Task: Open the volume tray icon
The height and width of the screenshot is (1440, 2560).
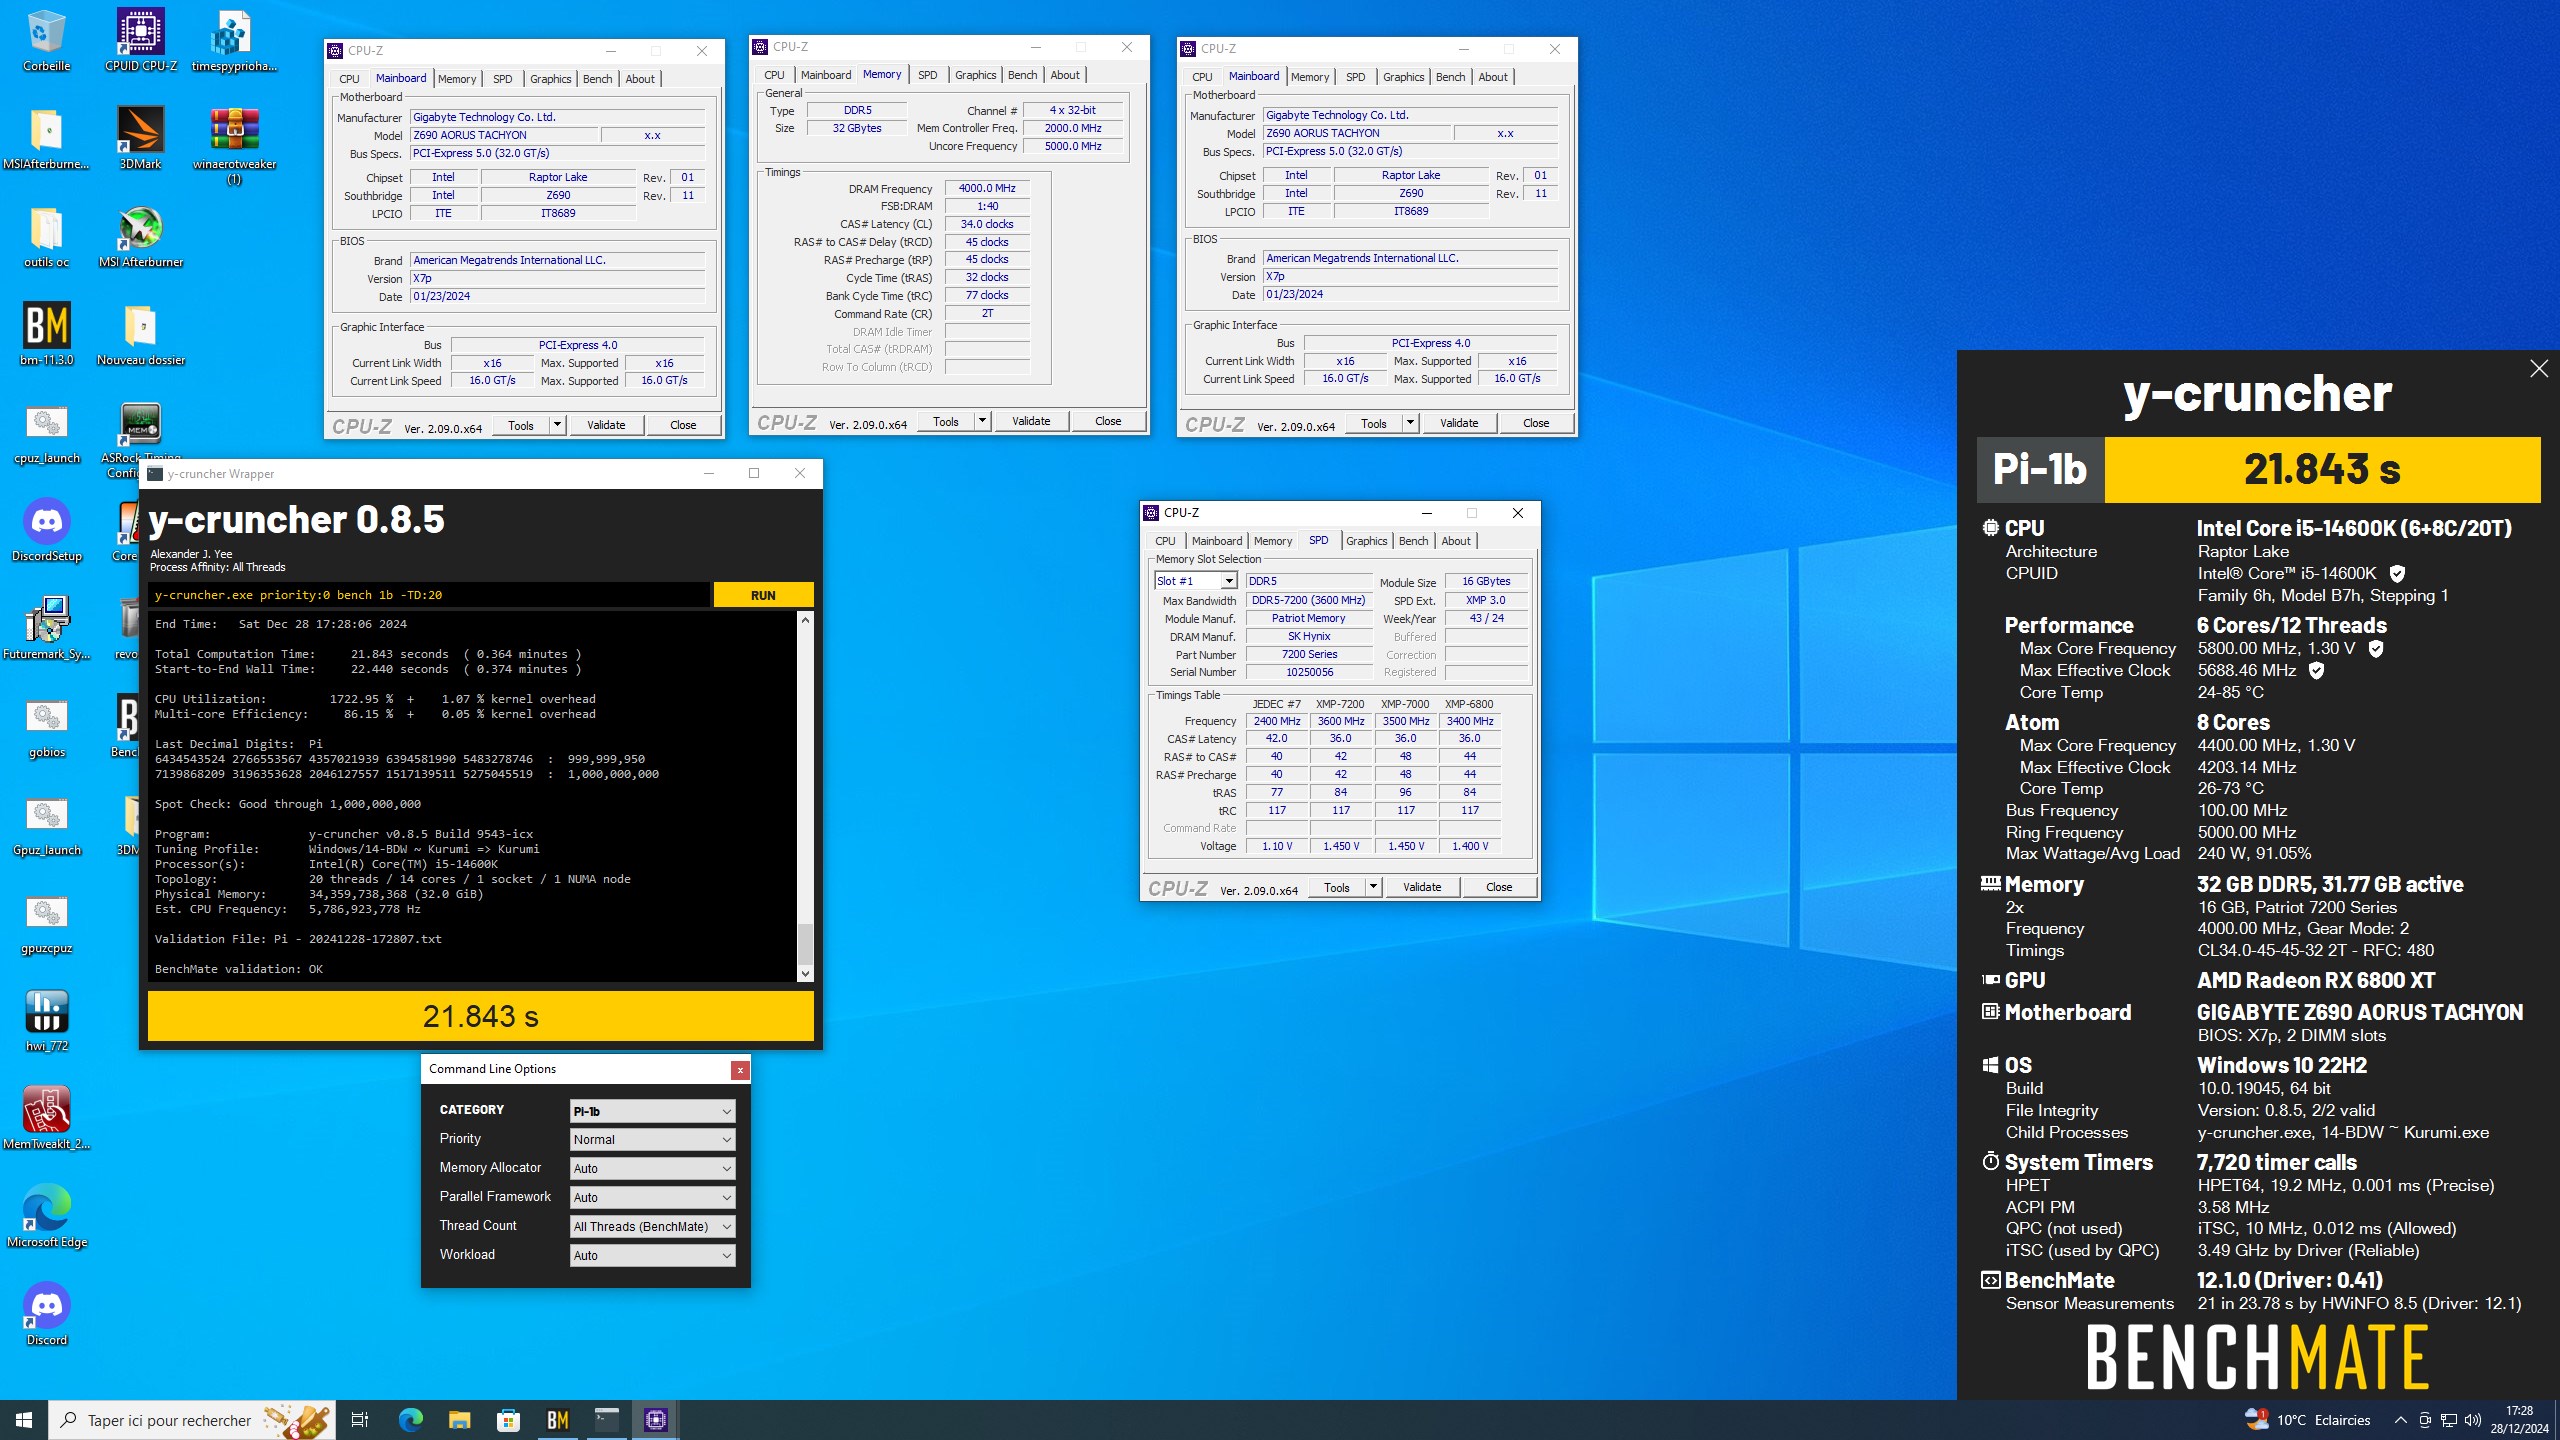Action: 2473,1420
